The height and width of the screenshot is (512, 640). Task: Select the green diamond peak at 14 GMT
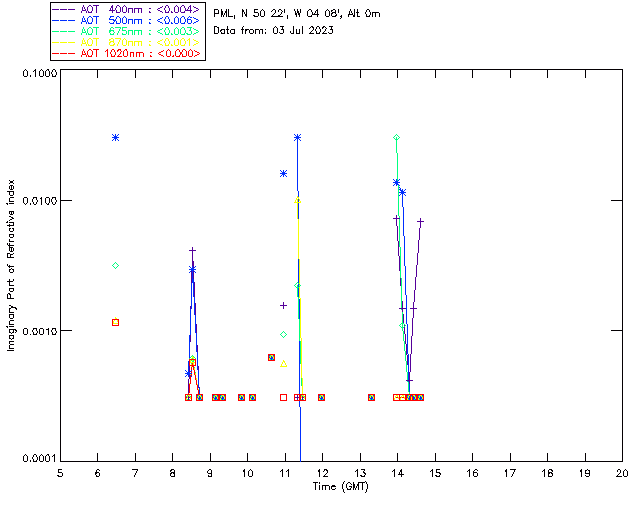[396, 138]
